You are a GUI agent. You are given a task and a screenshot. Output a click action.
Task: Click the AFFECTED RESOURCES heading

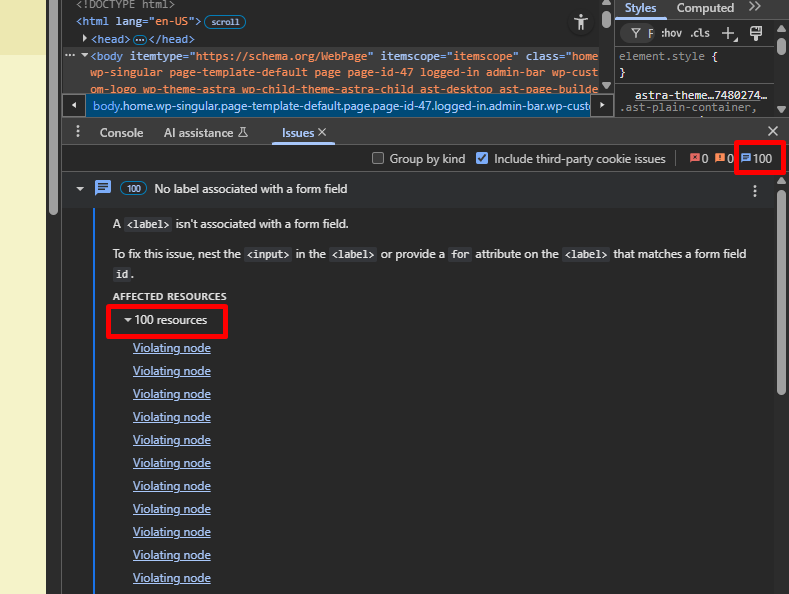click(x=169, y=296)
